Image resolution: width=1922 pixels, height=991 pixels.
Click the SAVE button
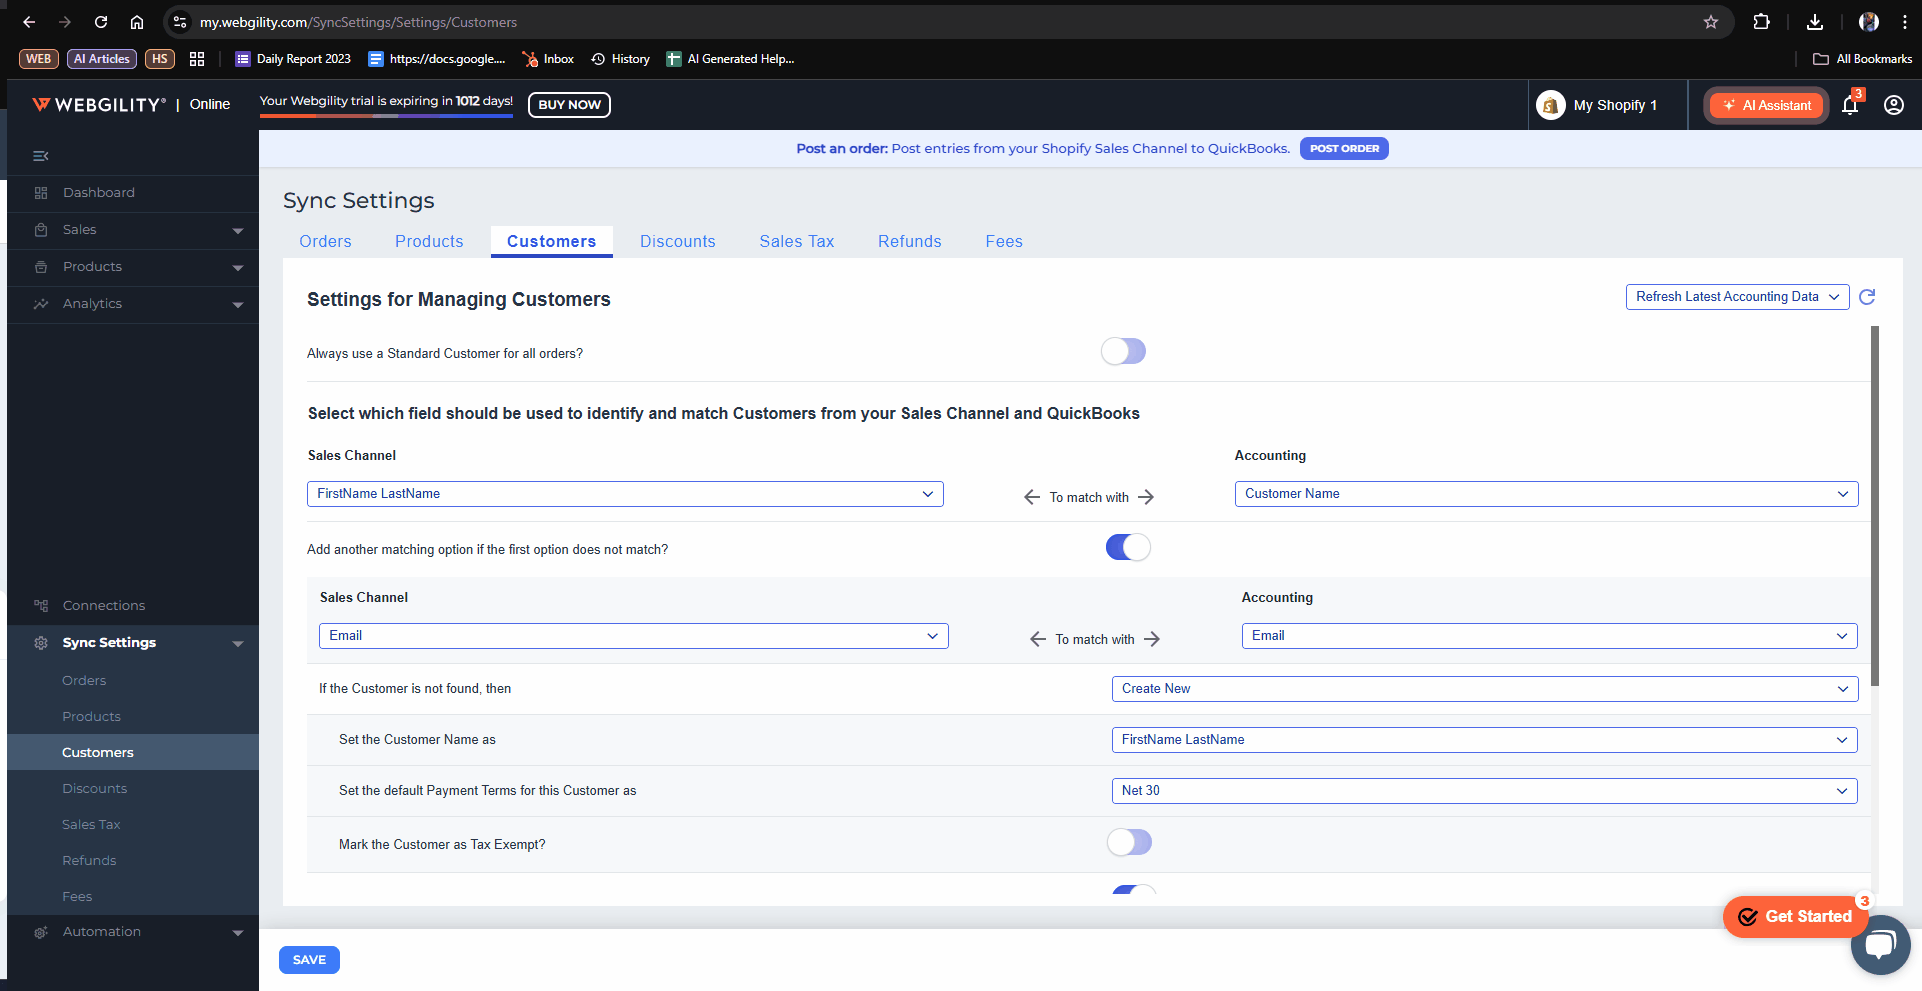[309, 960]
